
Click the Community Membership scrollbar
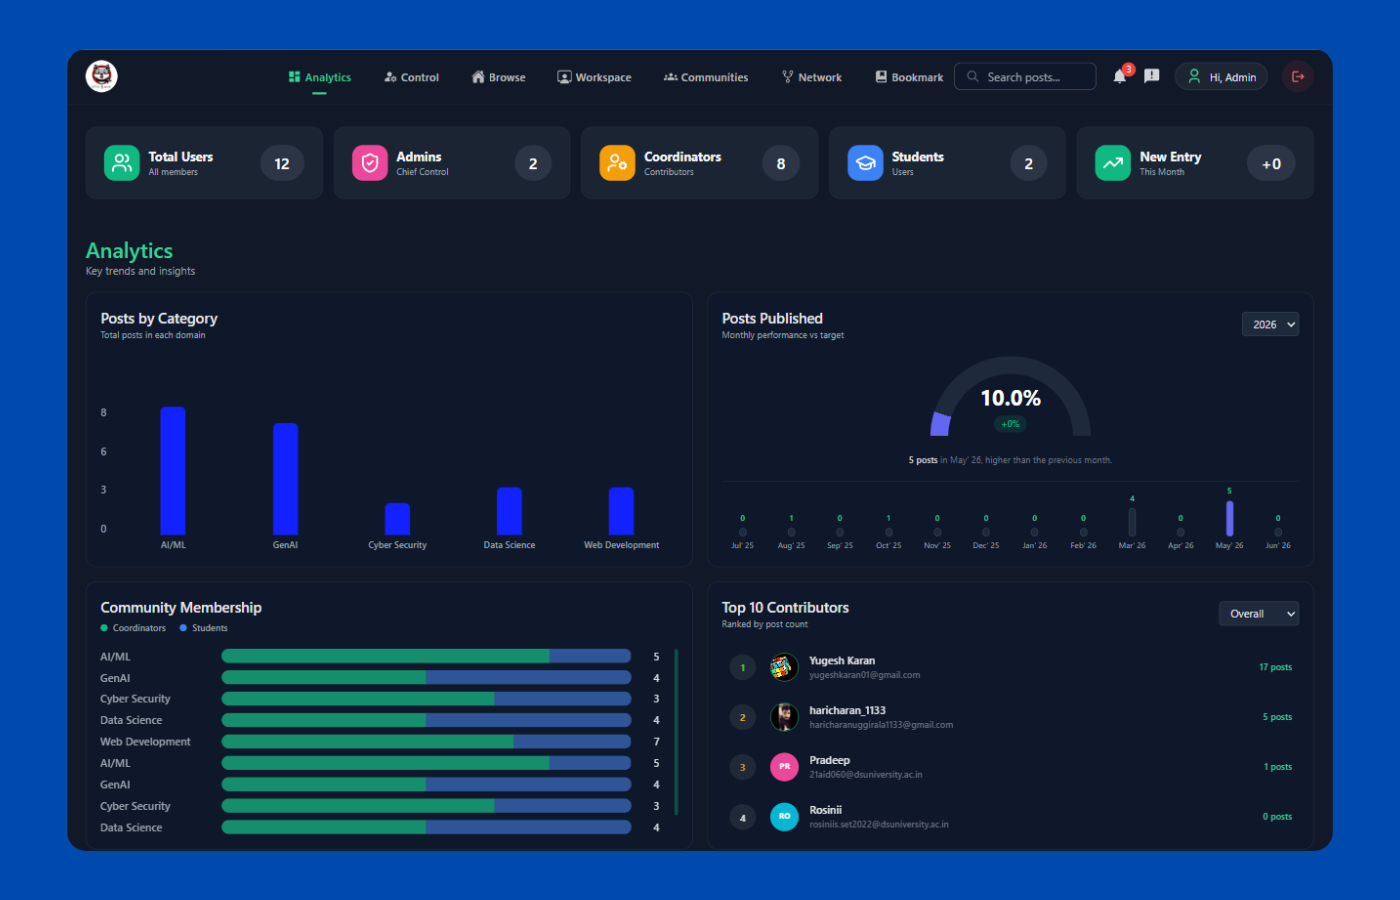click(x=677, y=732)
